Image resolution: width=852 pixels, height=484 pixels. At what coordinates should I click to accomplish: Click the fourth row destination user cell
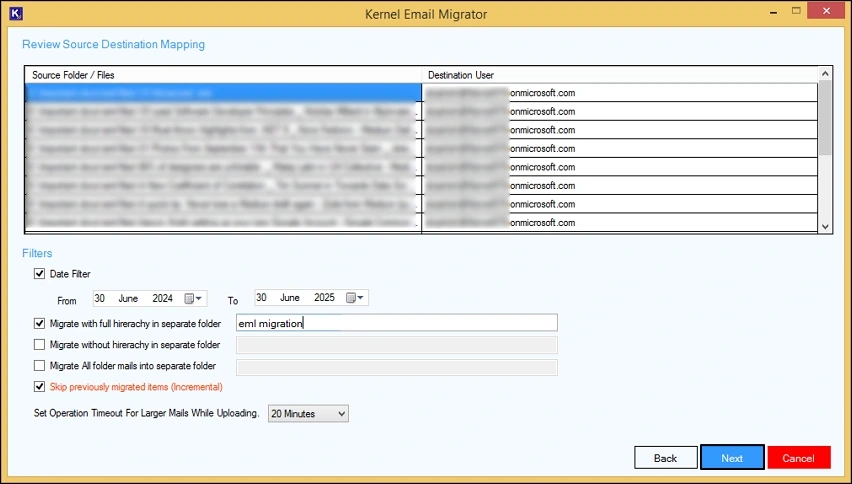pos(619,148)
